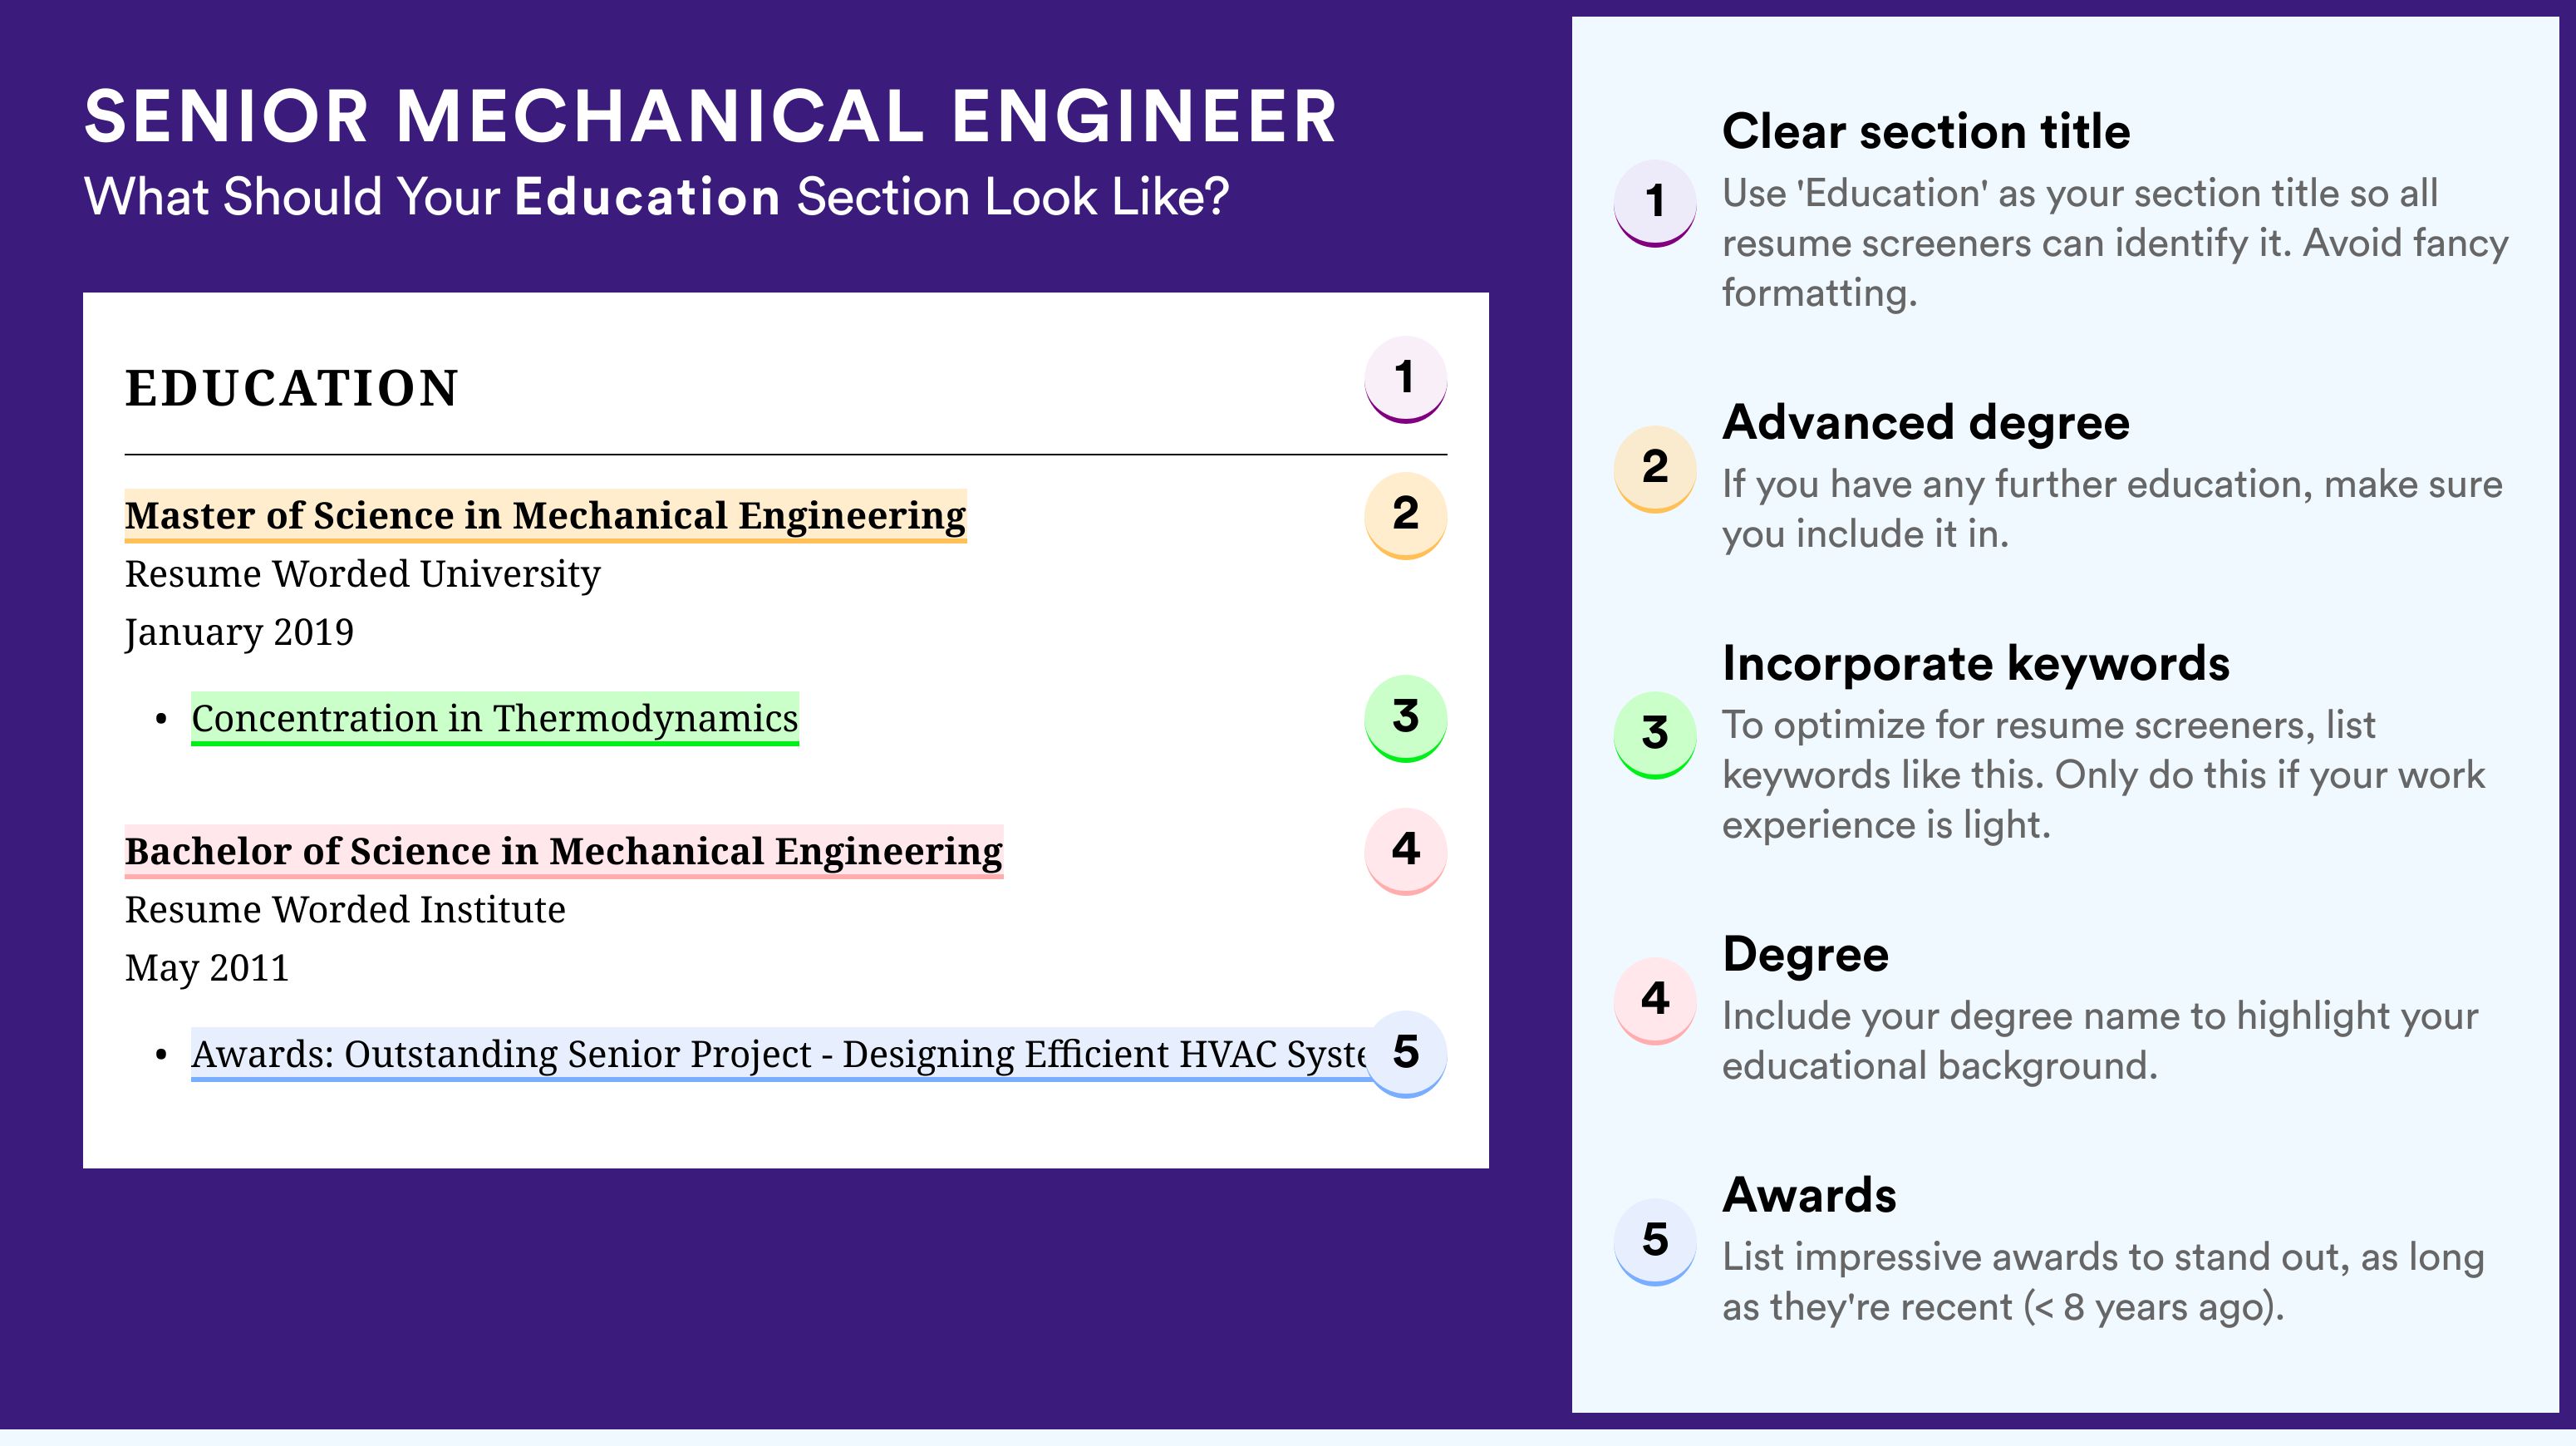This screenshot has width=2576, height=1446.
Task: Click the Incorporate keywords heading
Action: coord(1976,664)
